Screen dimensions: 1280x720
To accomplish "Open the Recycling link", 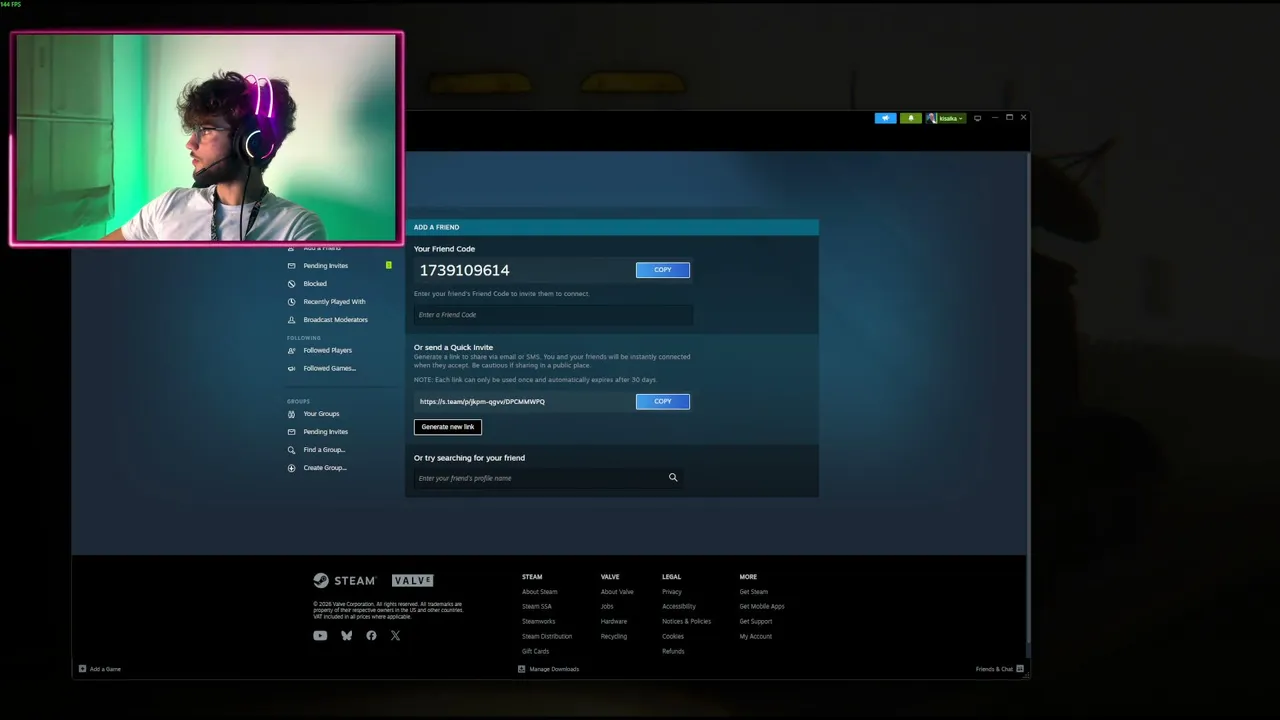I will click(x=614, y=637).
